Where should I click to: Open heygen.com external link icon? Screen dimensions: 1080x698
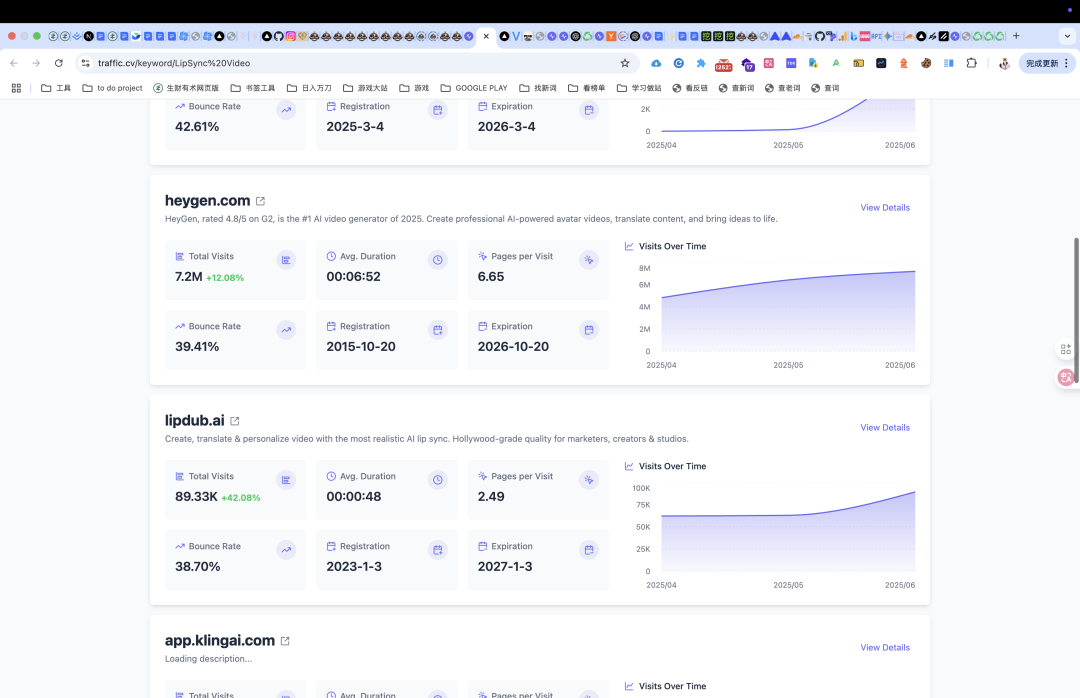260,201
